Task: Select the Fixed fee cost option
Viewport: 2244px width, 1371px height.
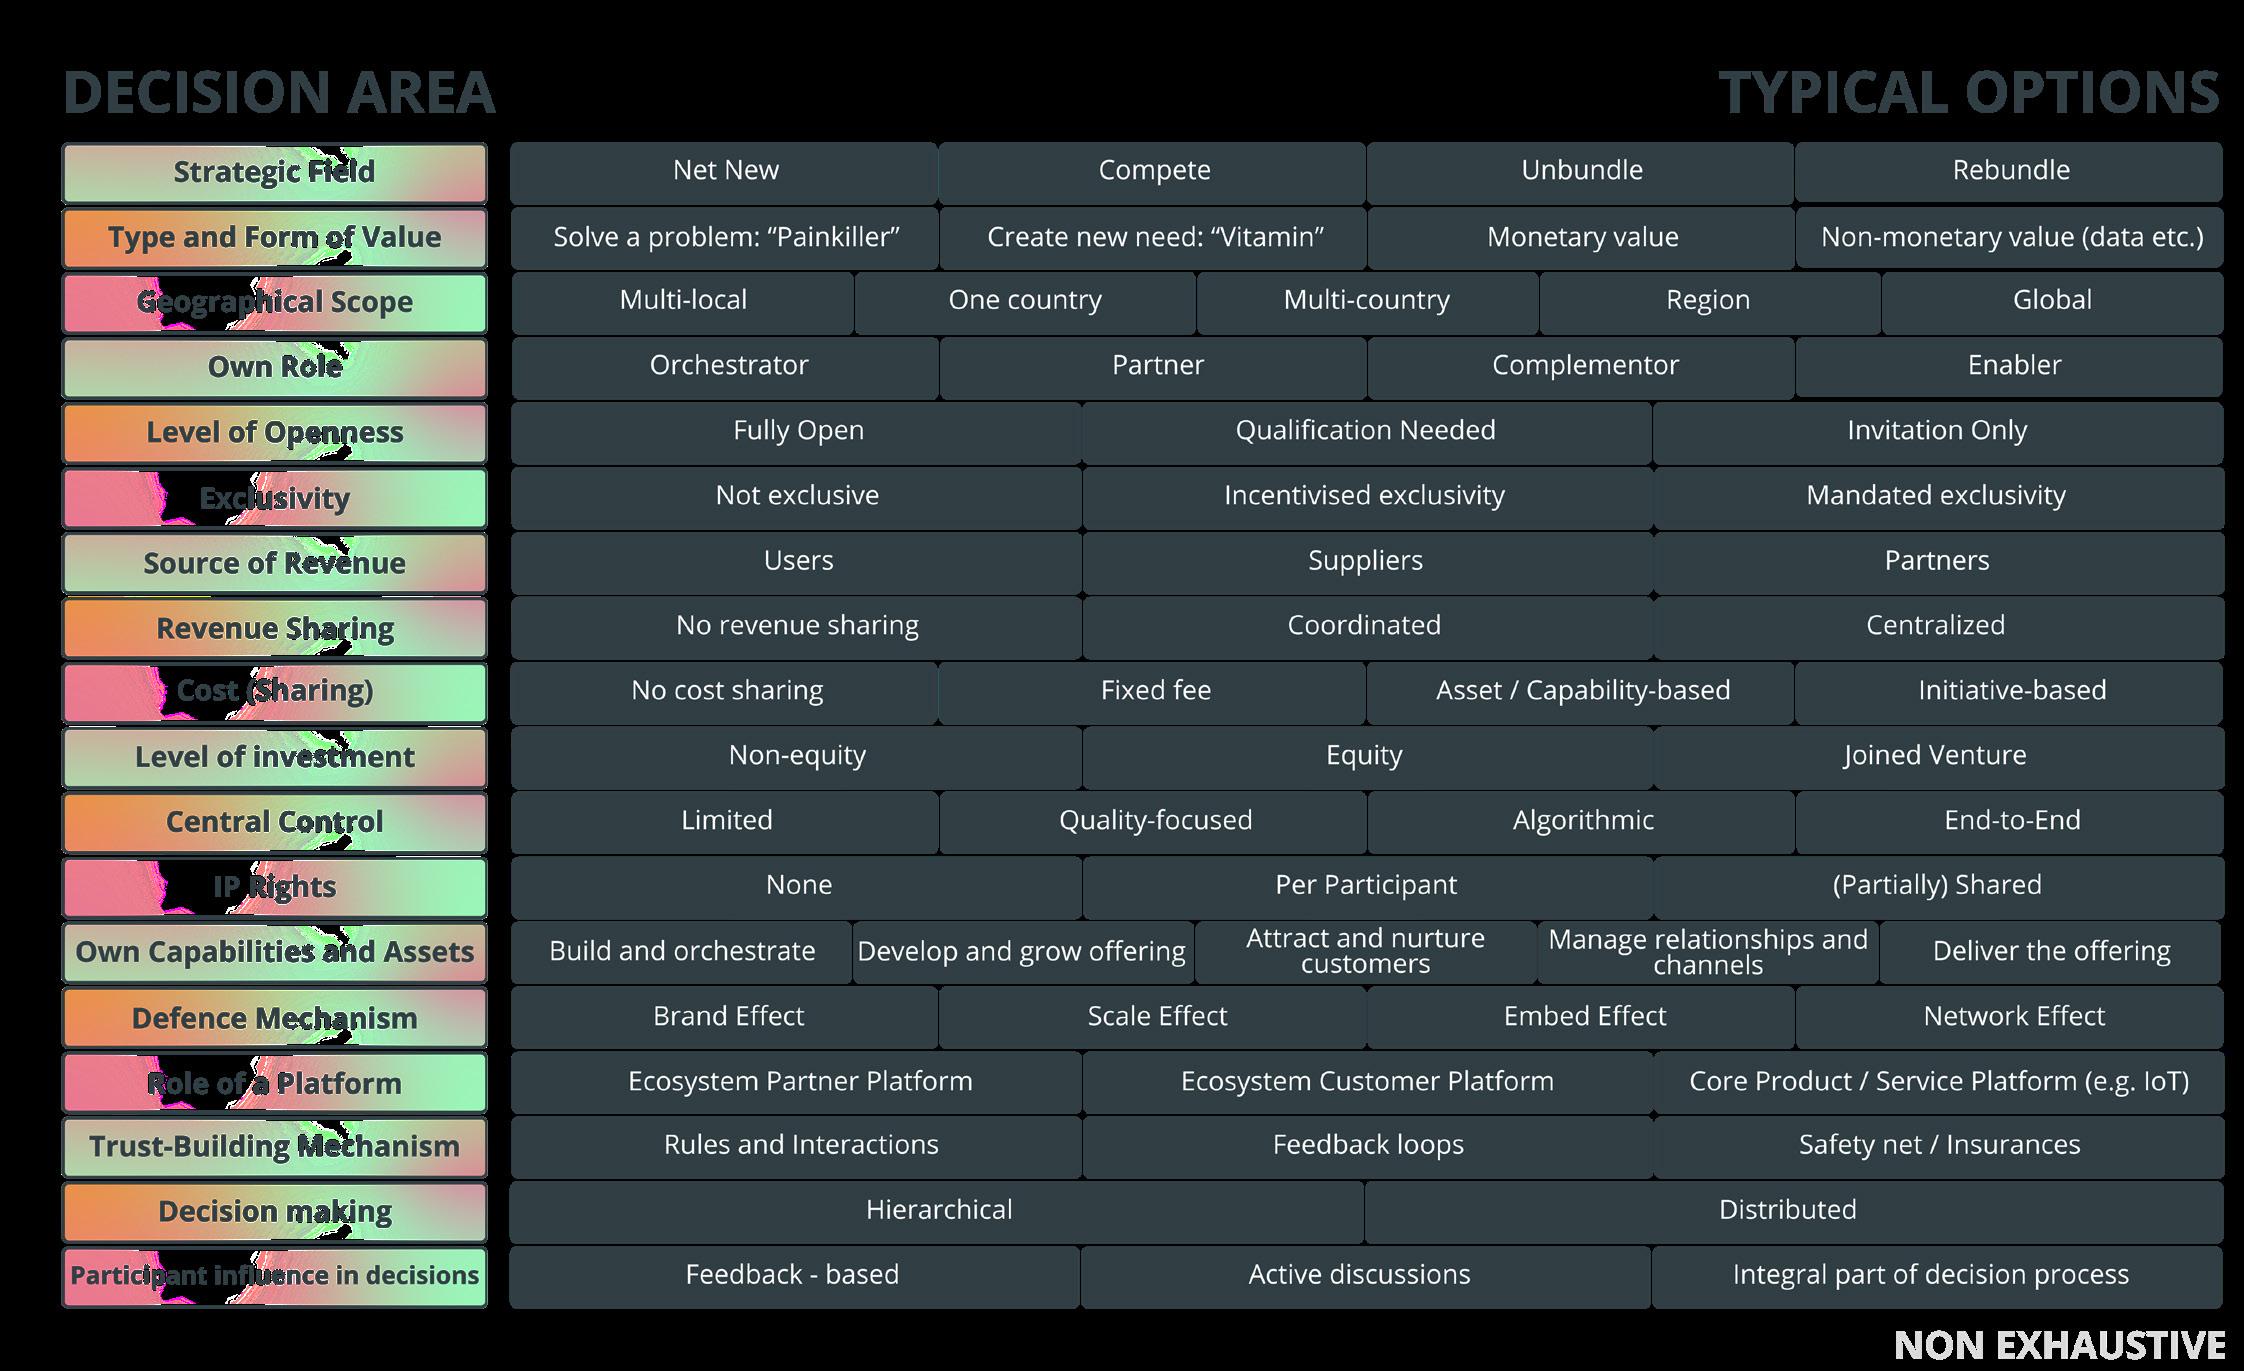Action: click(1154, 691)
